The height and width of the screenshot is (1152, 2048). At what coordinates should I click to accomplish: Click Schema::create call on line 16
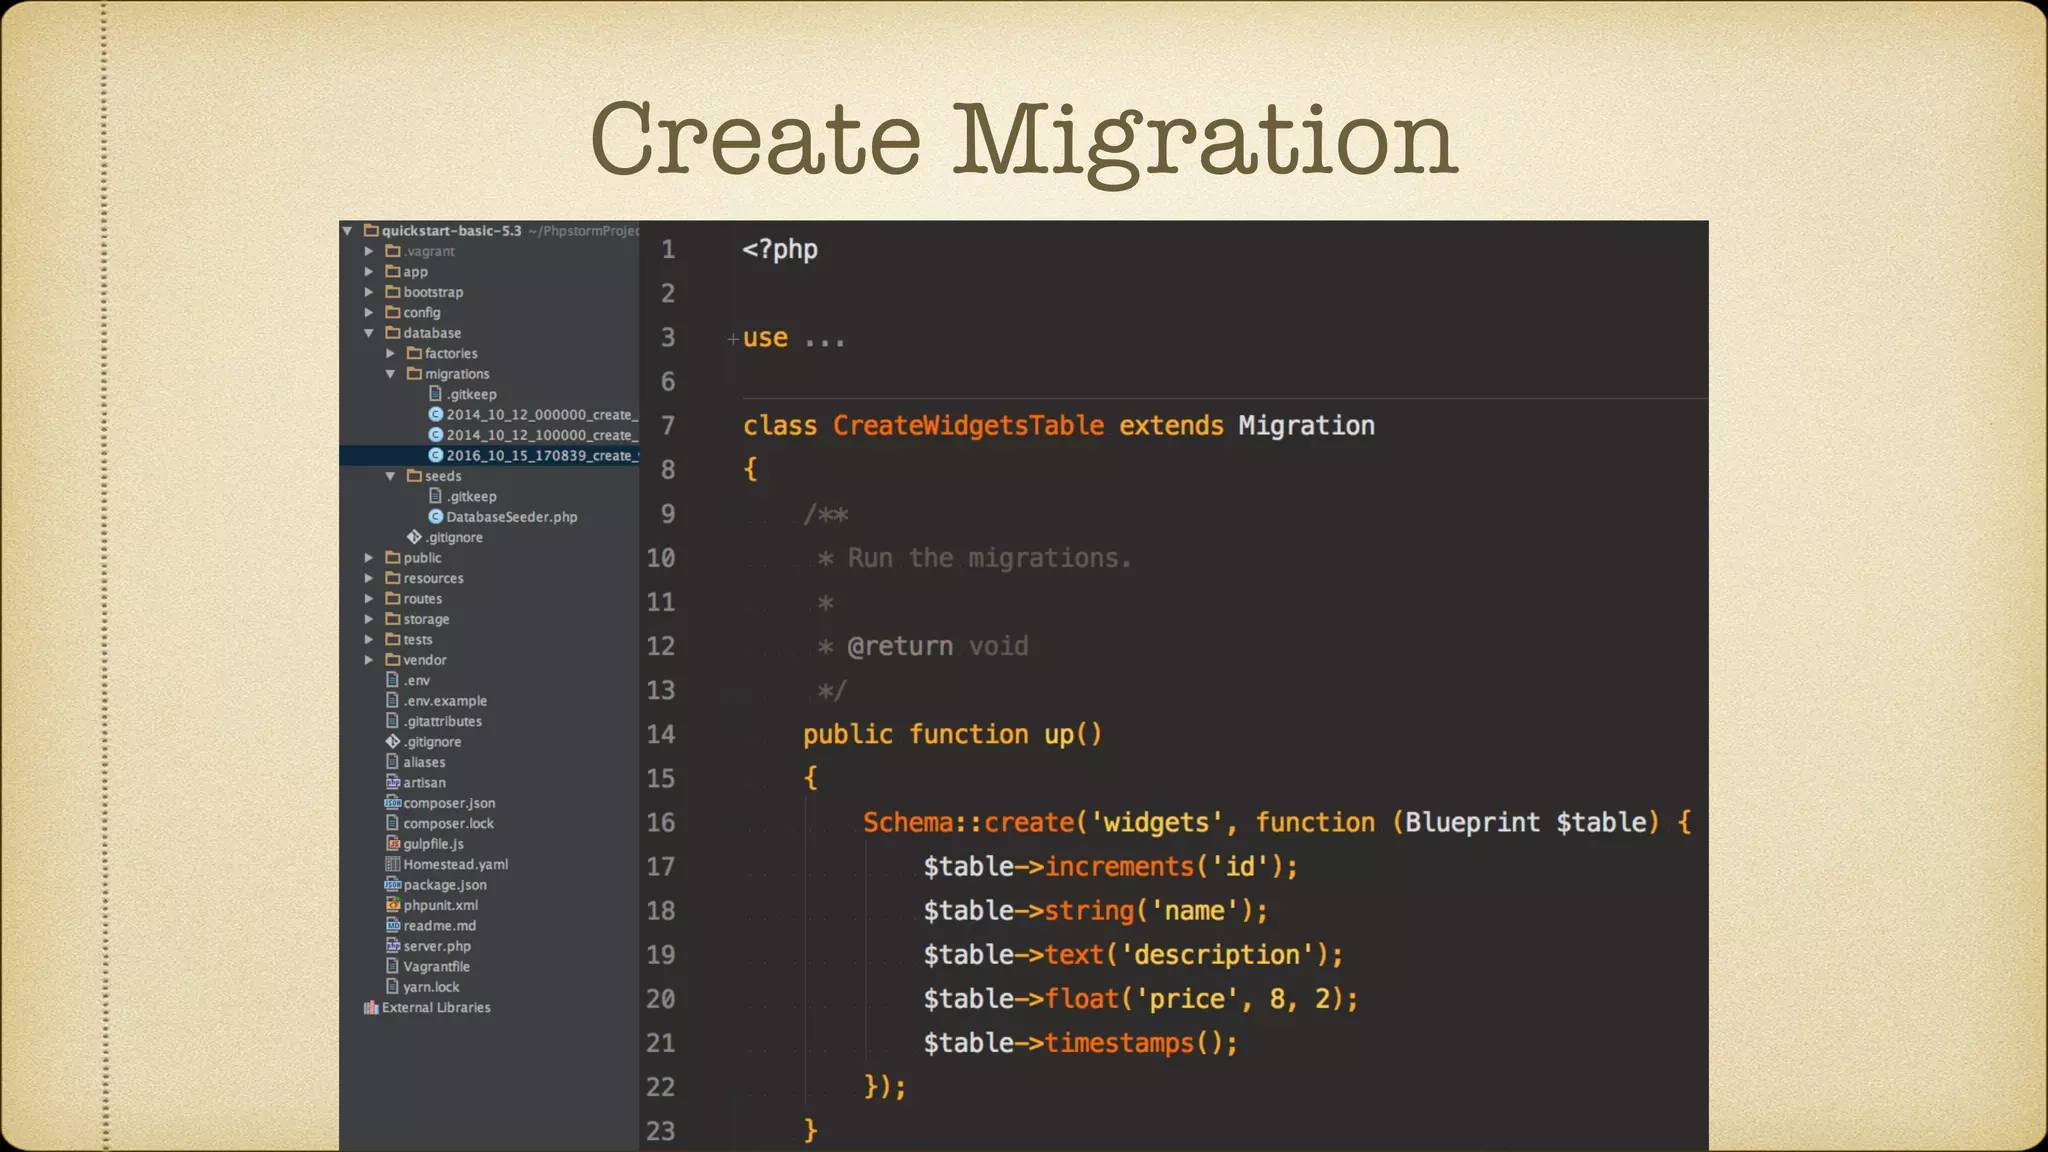tap(968, 823)
